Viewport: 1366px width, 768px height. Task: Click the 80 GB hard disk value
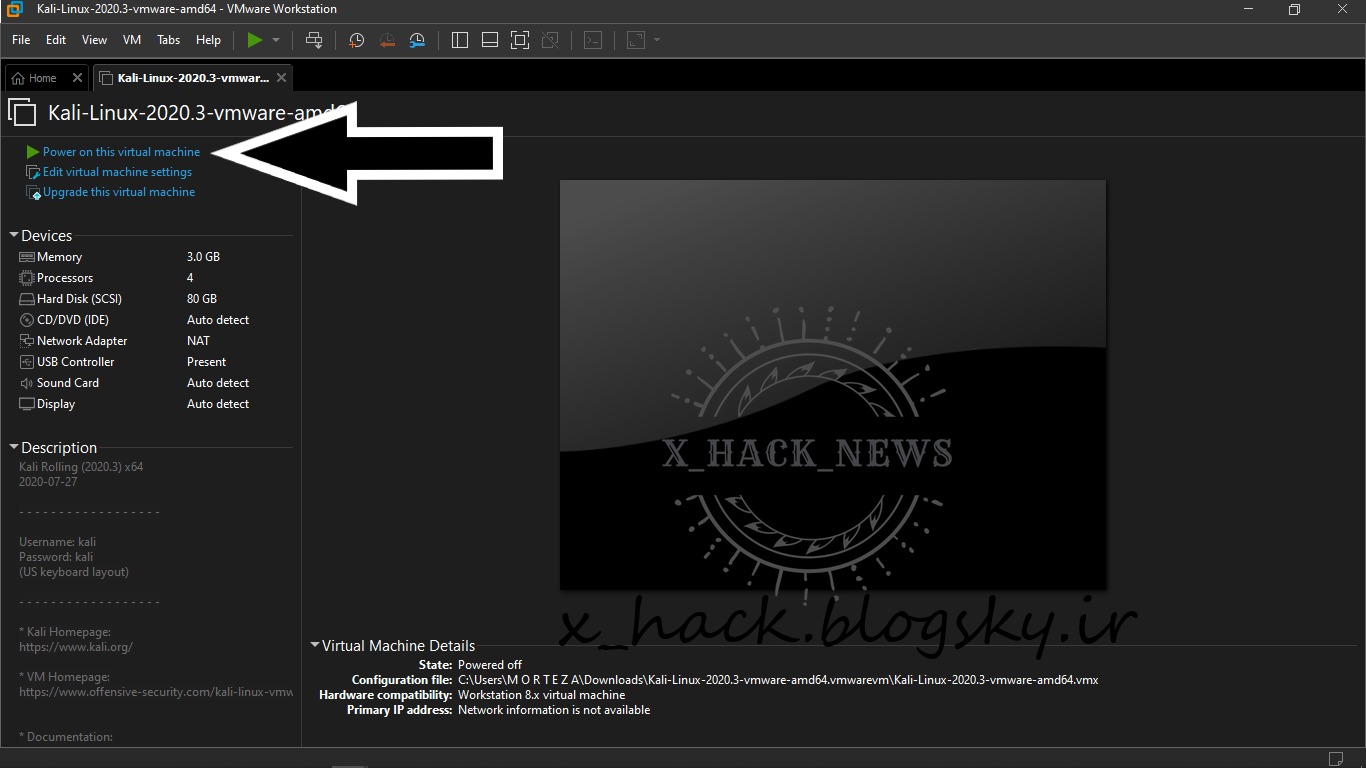click(x=202, y=299)
